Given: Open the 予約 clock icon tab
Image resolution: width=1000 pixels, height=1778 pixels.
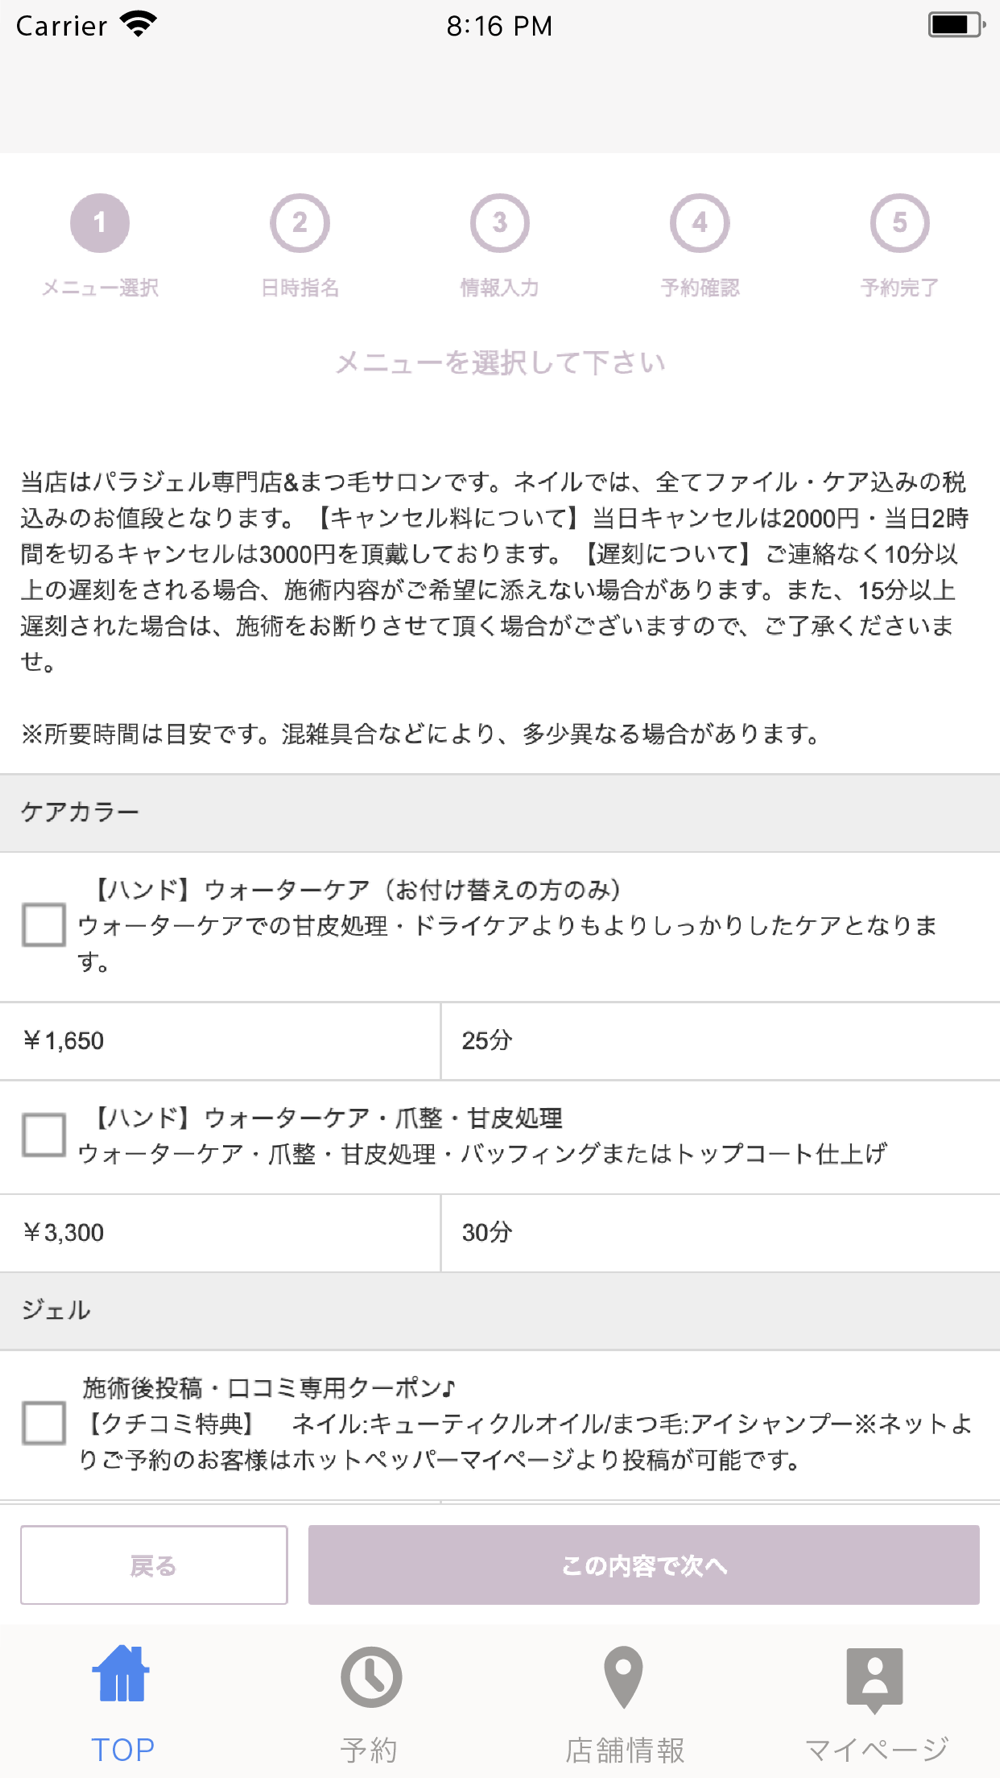Looking at the screenshot, I should pos(371,1677).
